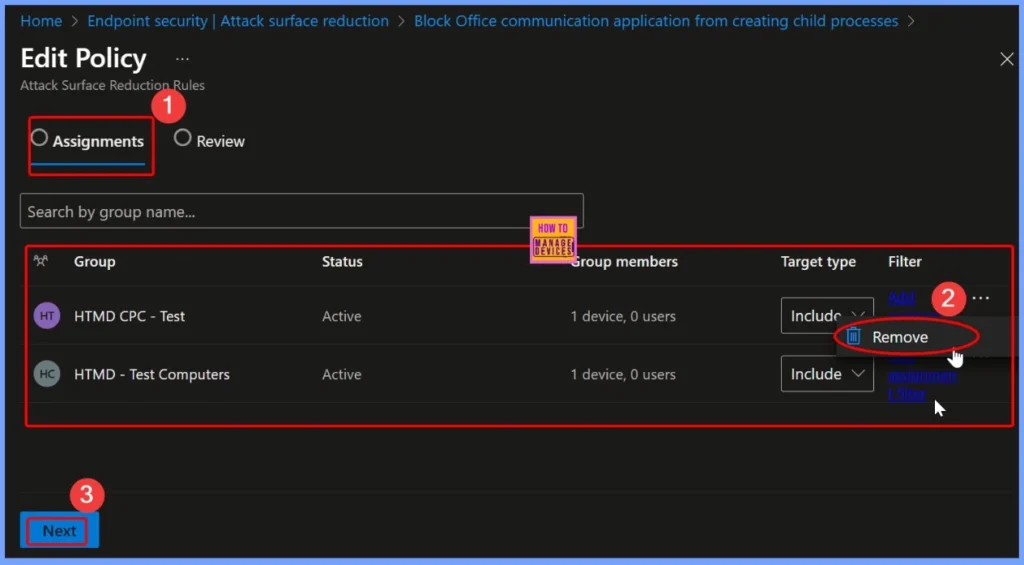Image resolution: width=1024 pixels, height=565 pixels.
Task: Click member count for HTMD - Test Computers
Action: 623,374
